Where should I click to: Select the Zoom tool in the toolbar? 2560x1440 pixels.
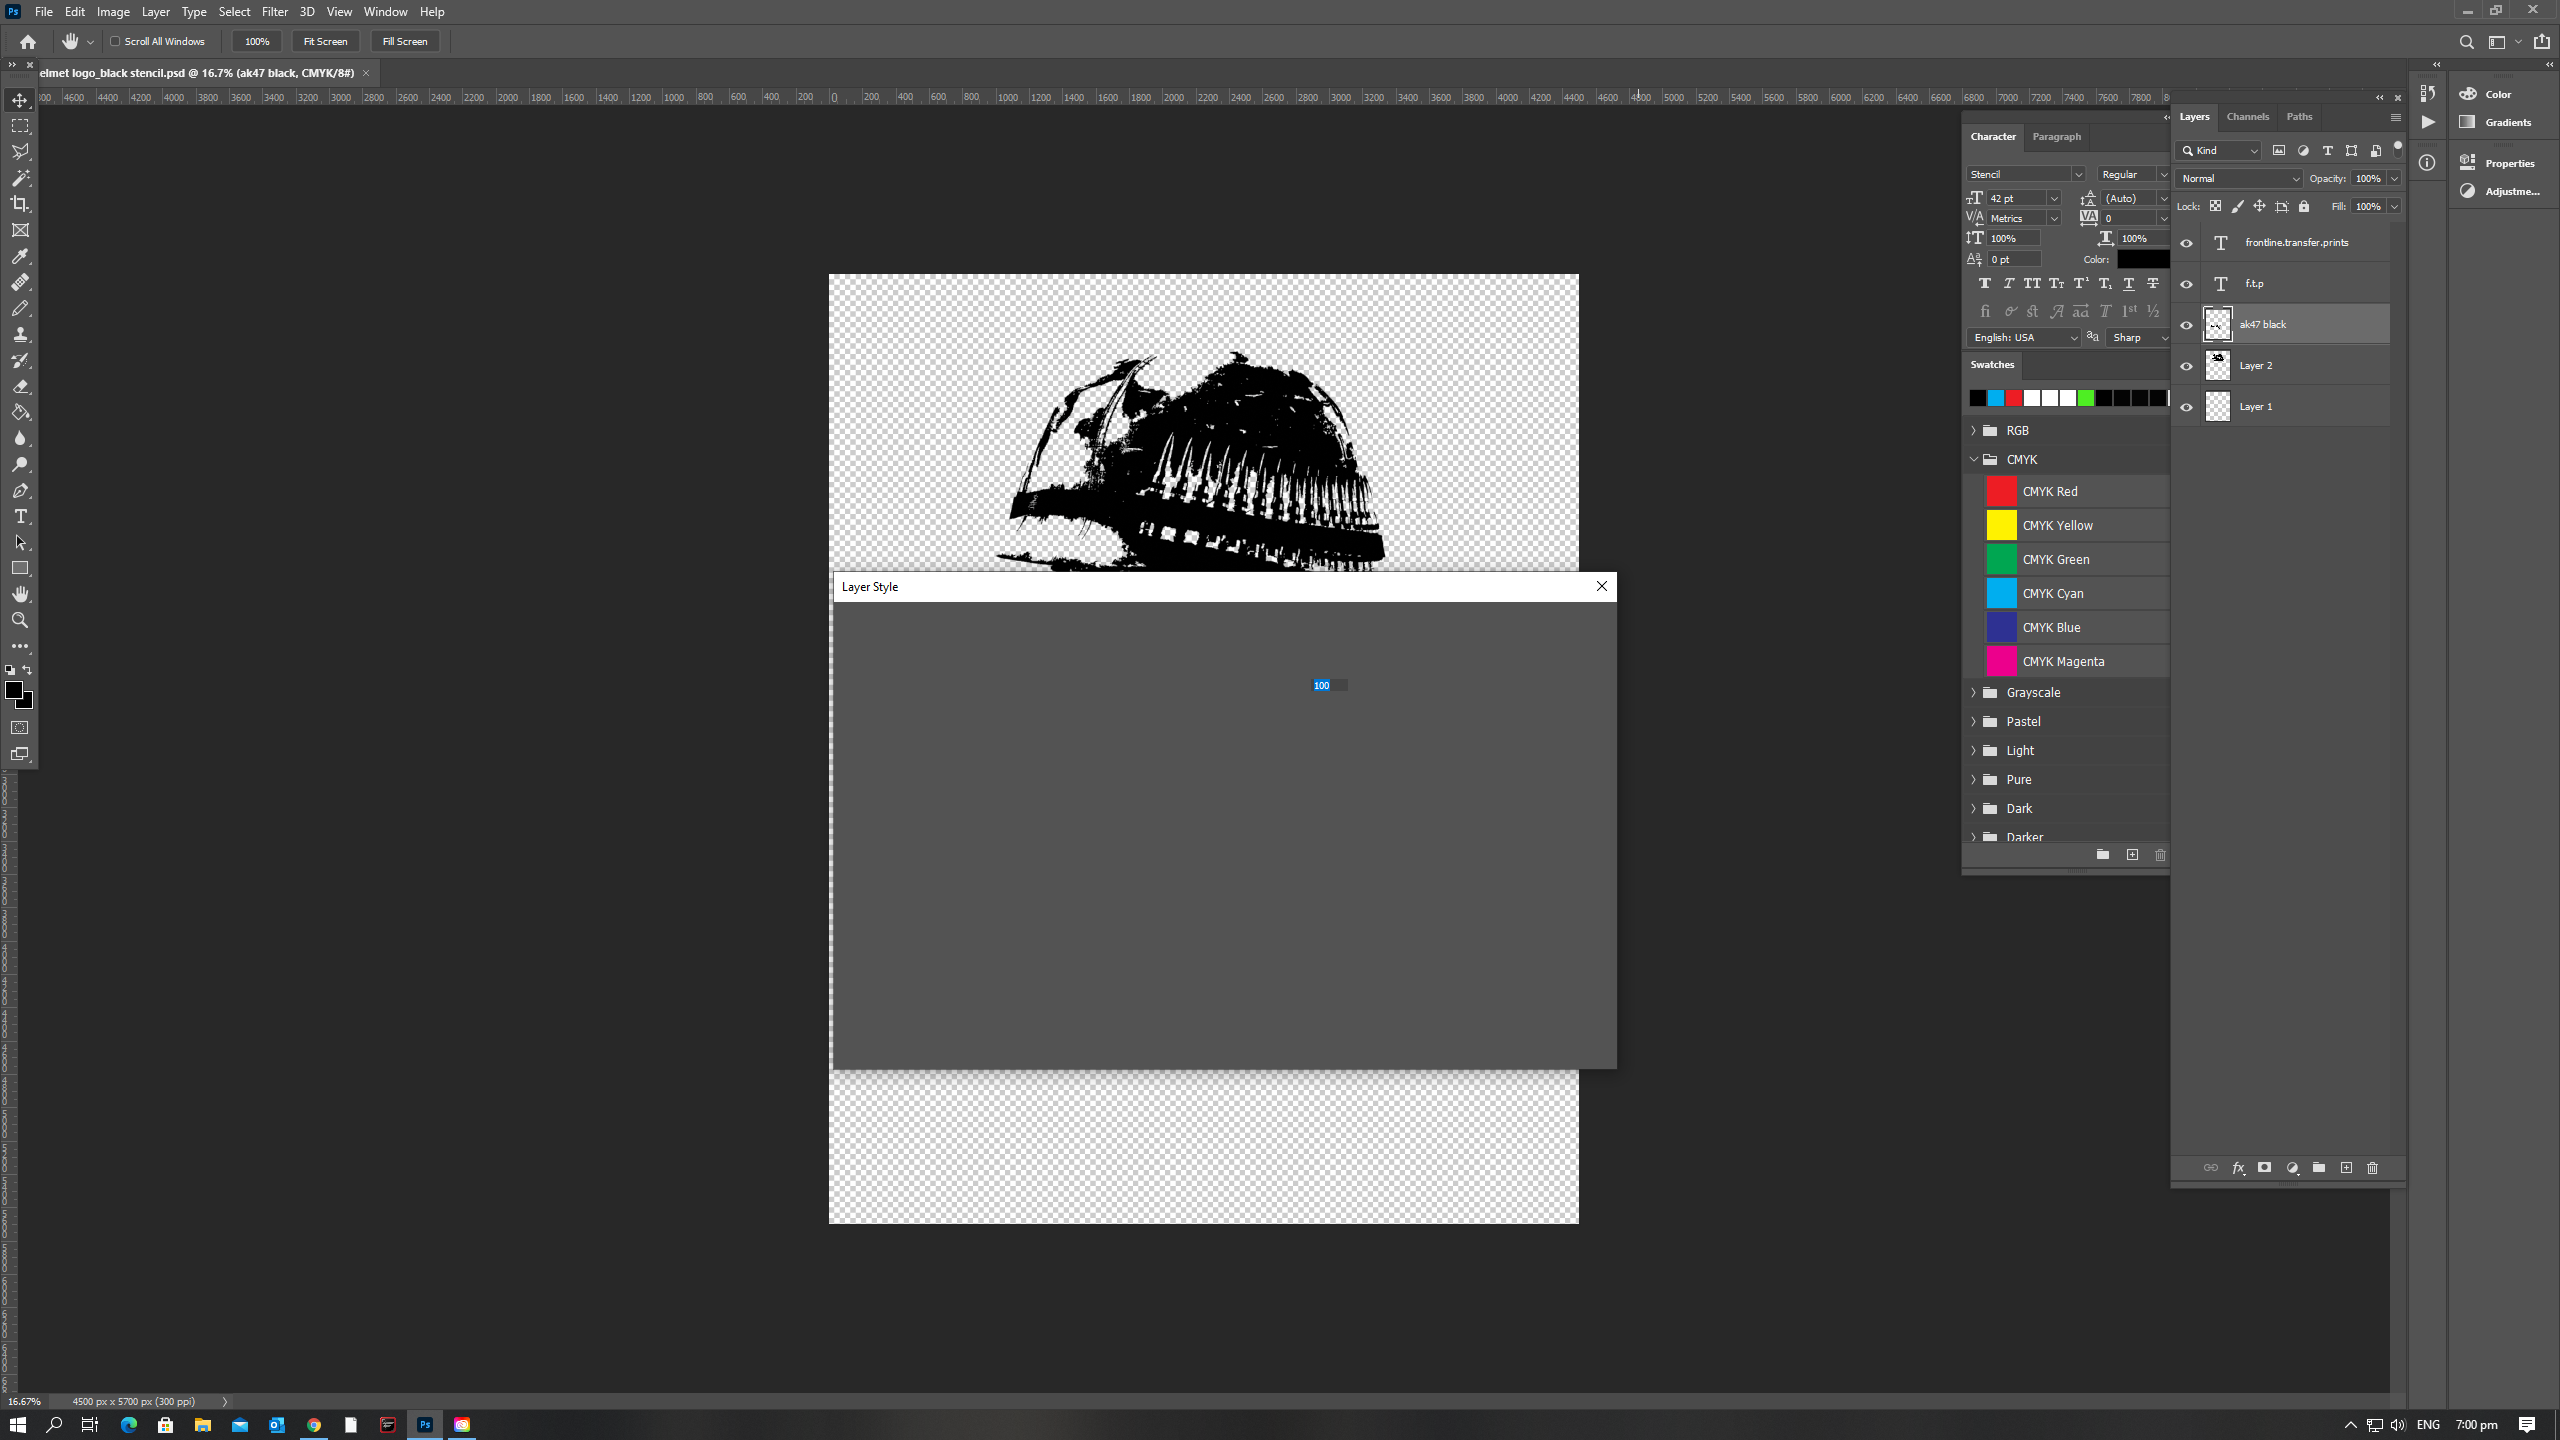pos(20,620)
